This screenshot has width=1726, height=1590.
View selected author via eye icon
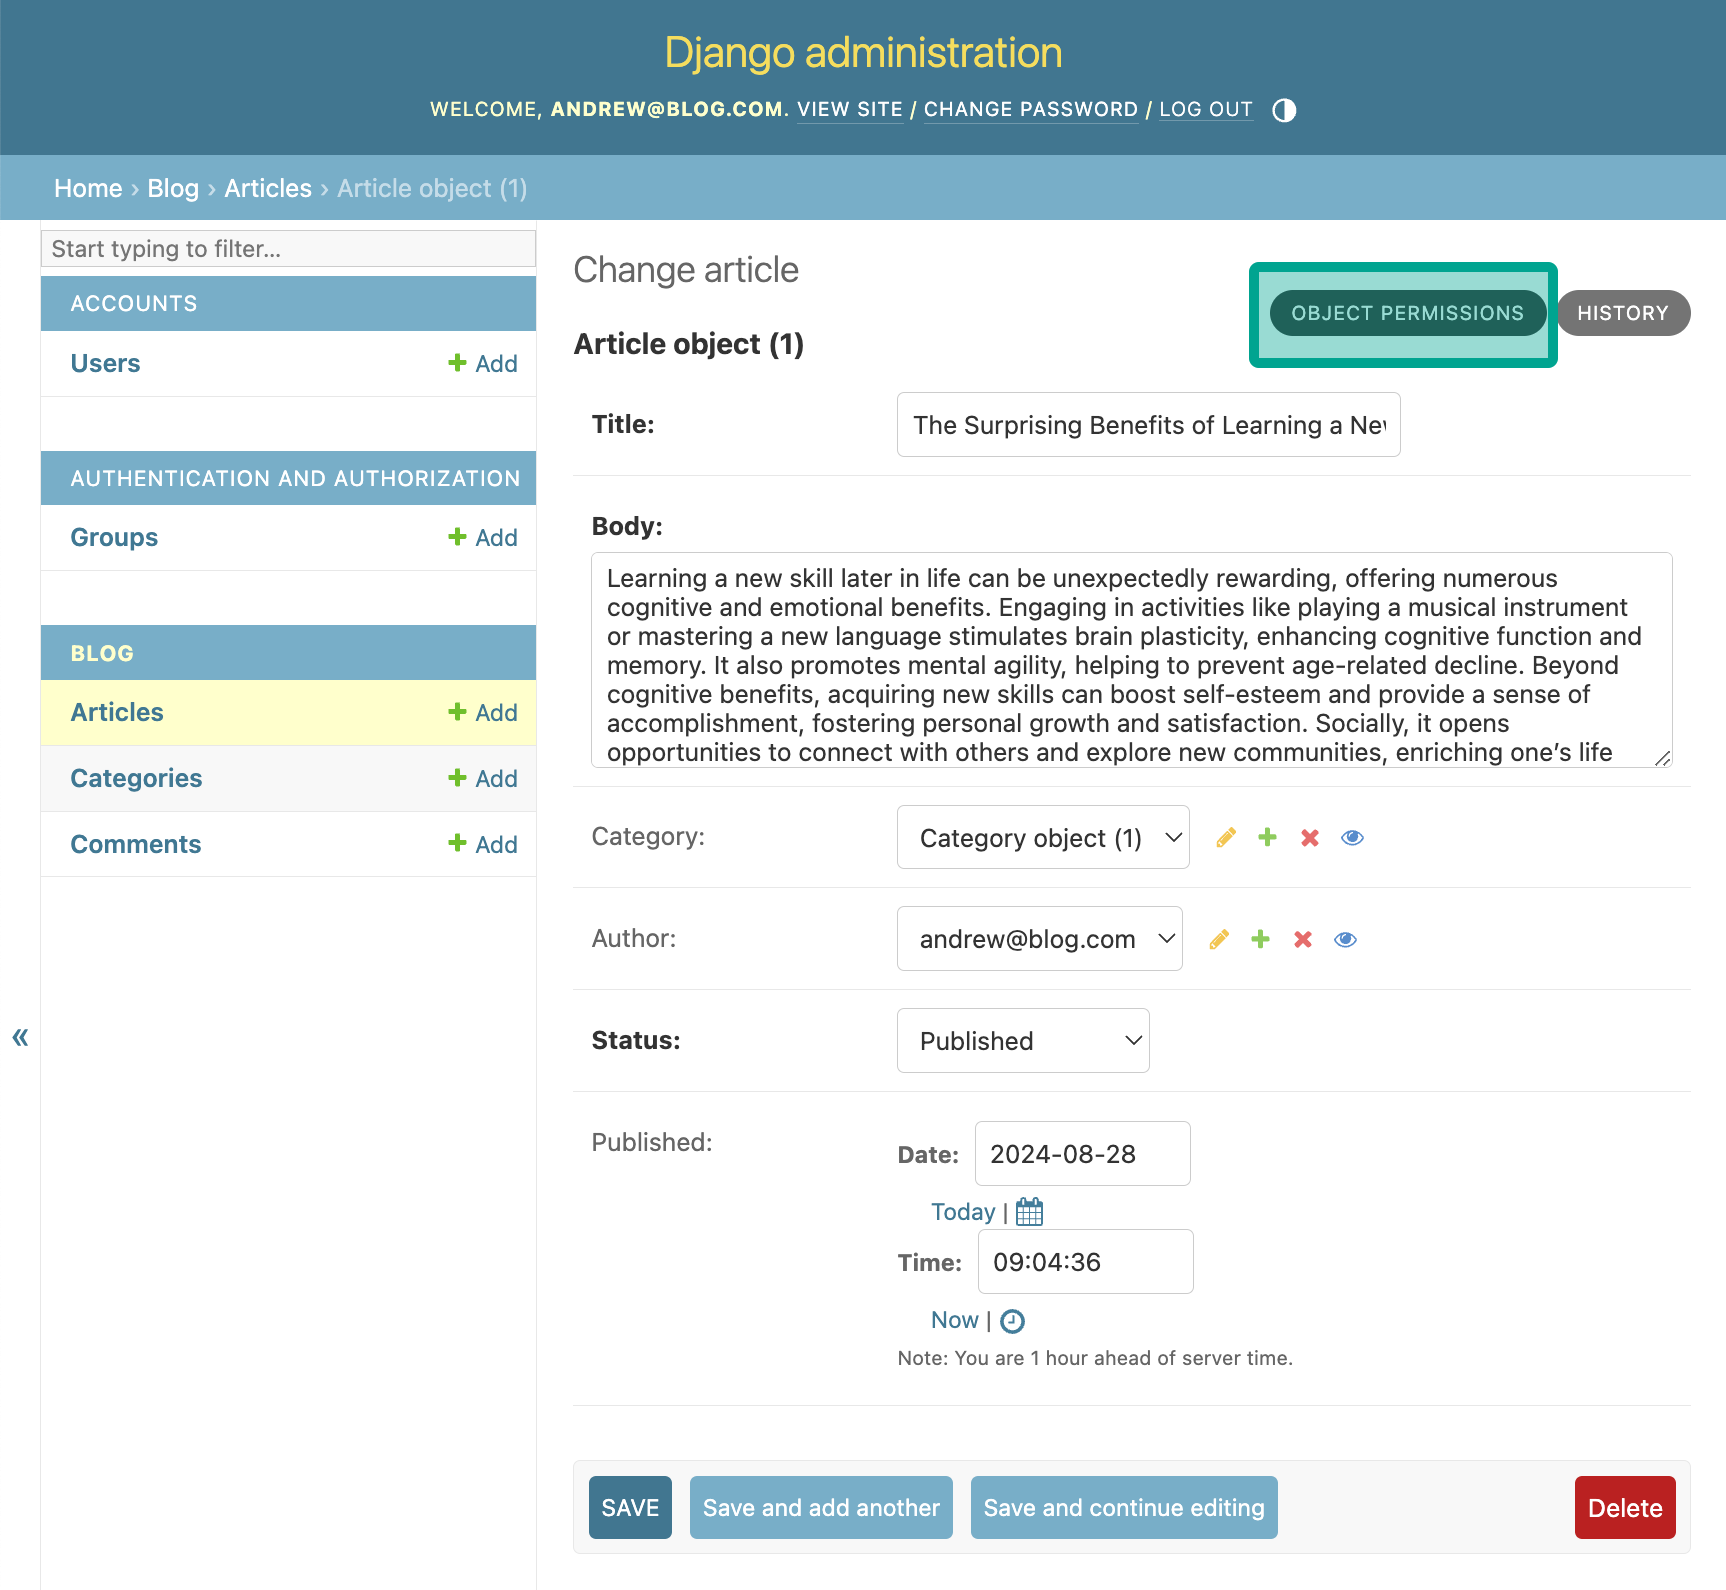(x=1345, y=940)
